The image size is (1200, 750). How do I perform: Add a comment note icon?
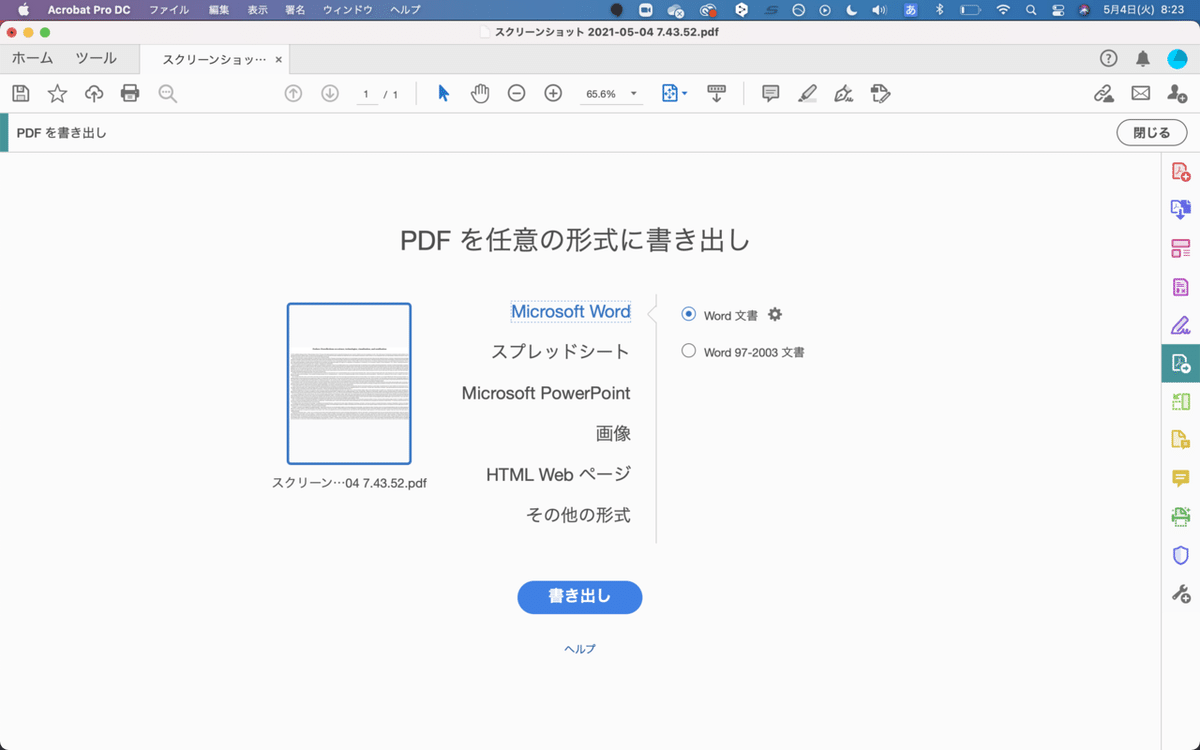771,93
